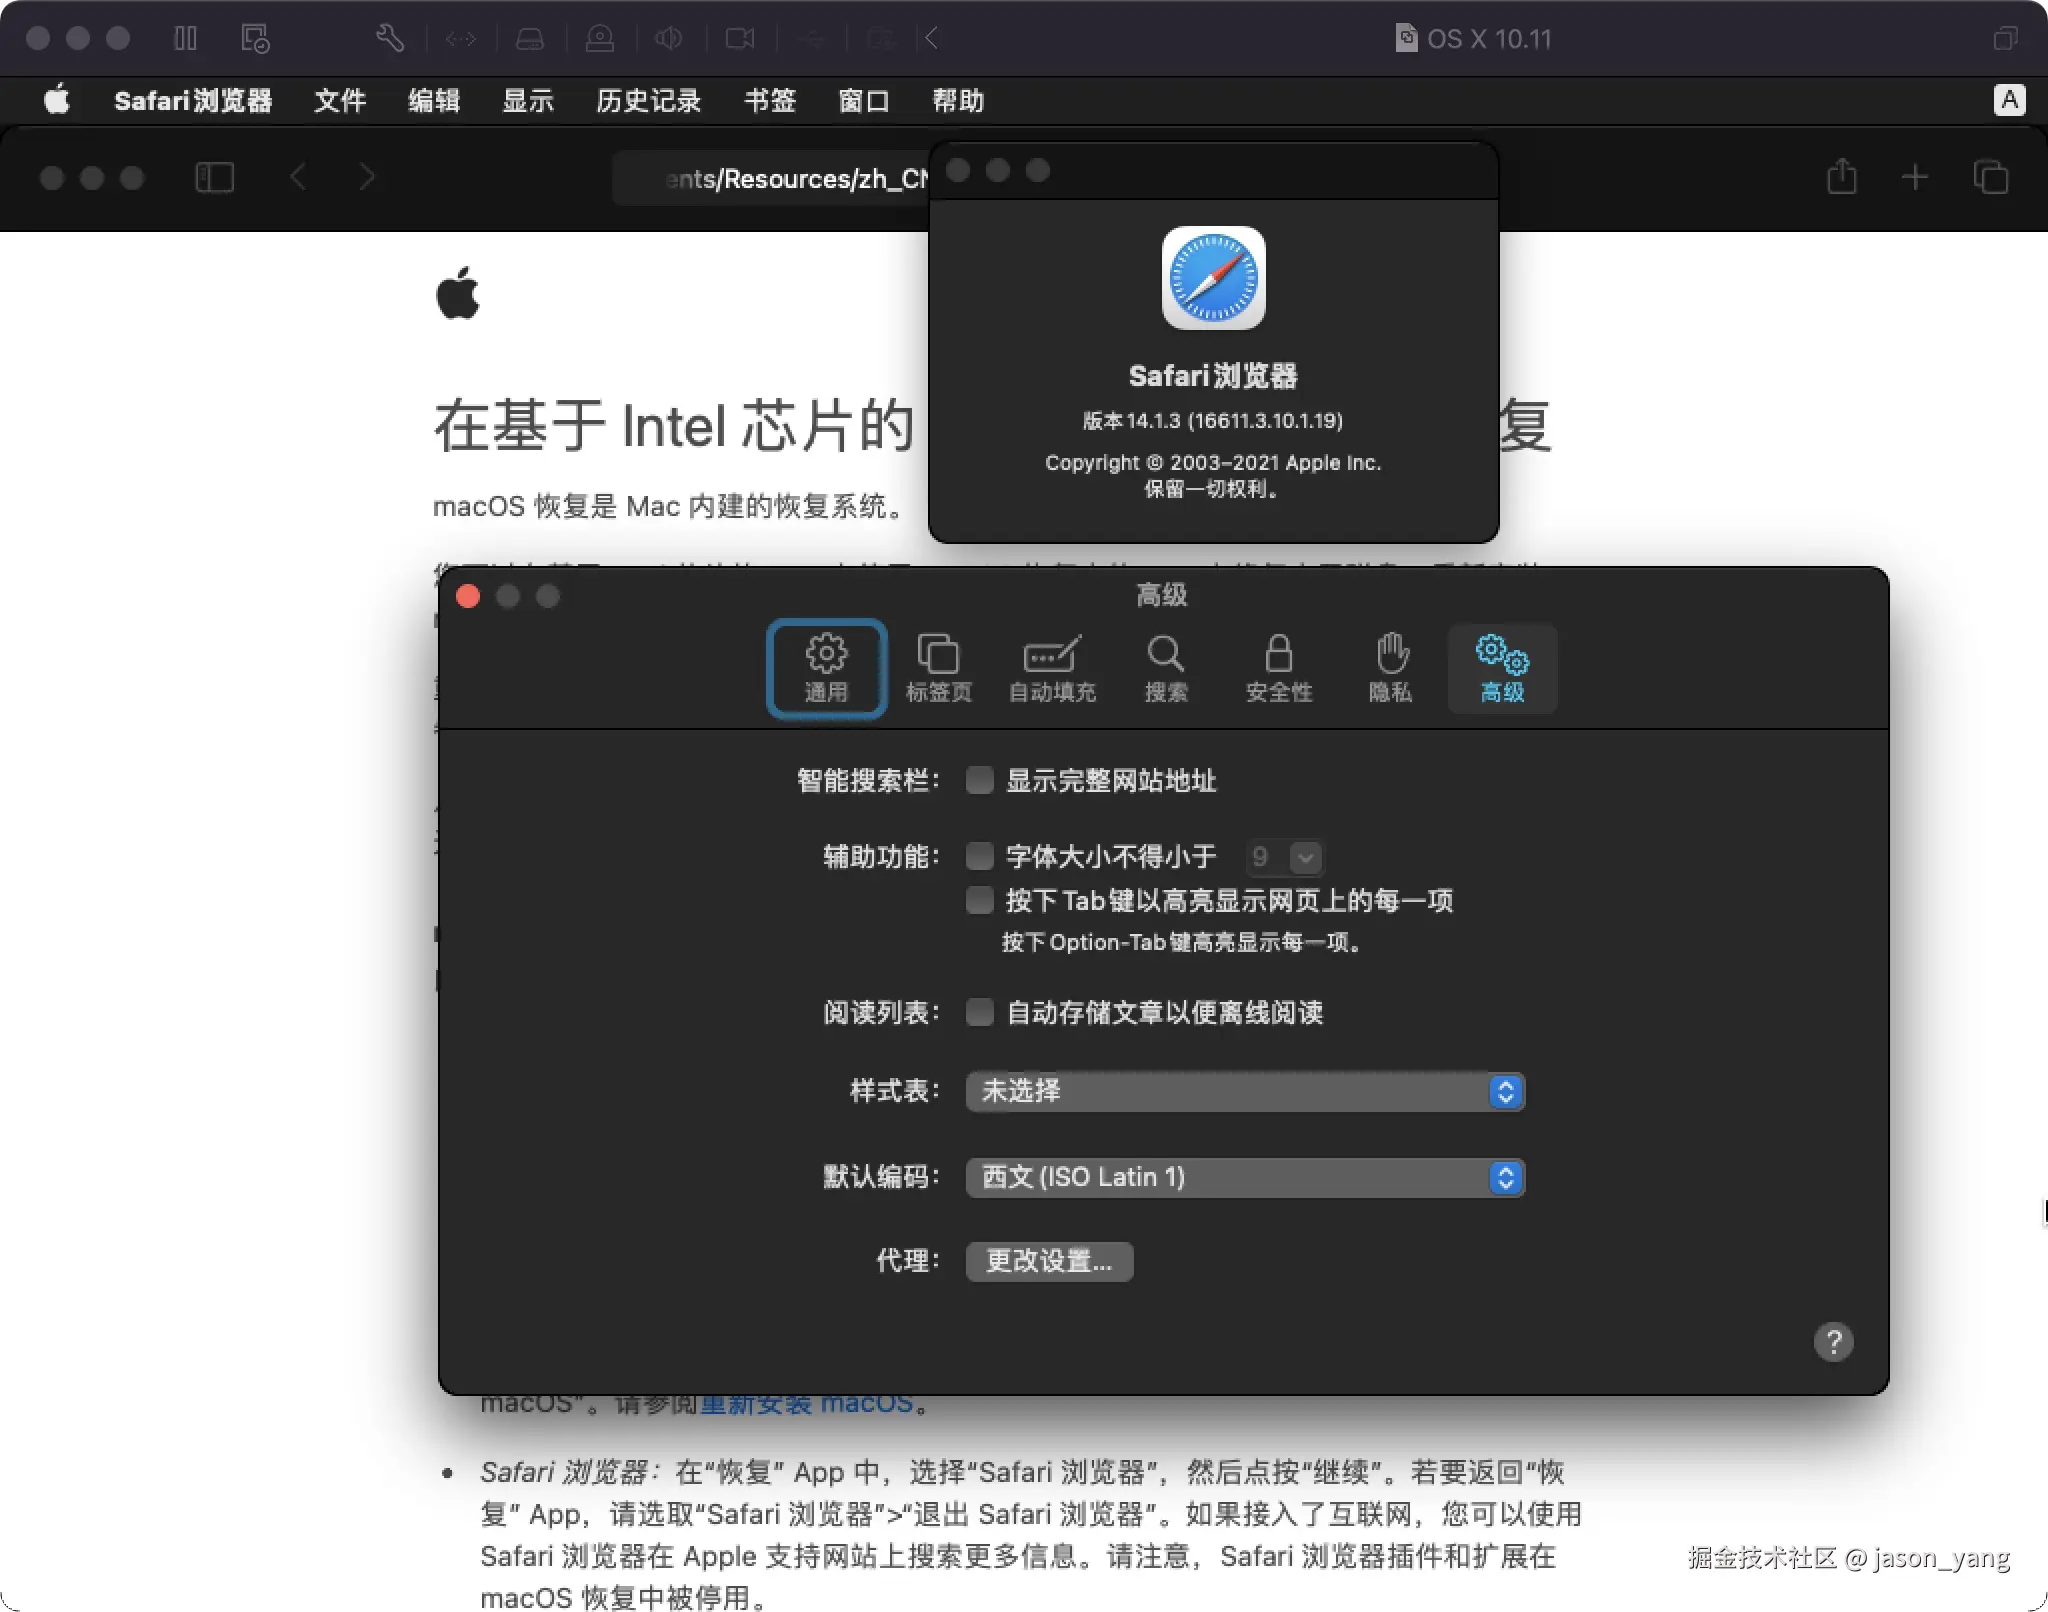Open the 样式表 dropdown showing 未选择
Screen dimensions: 2048x1612
click(1244, 1091)
